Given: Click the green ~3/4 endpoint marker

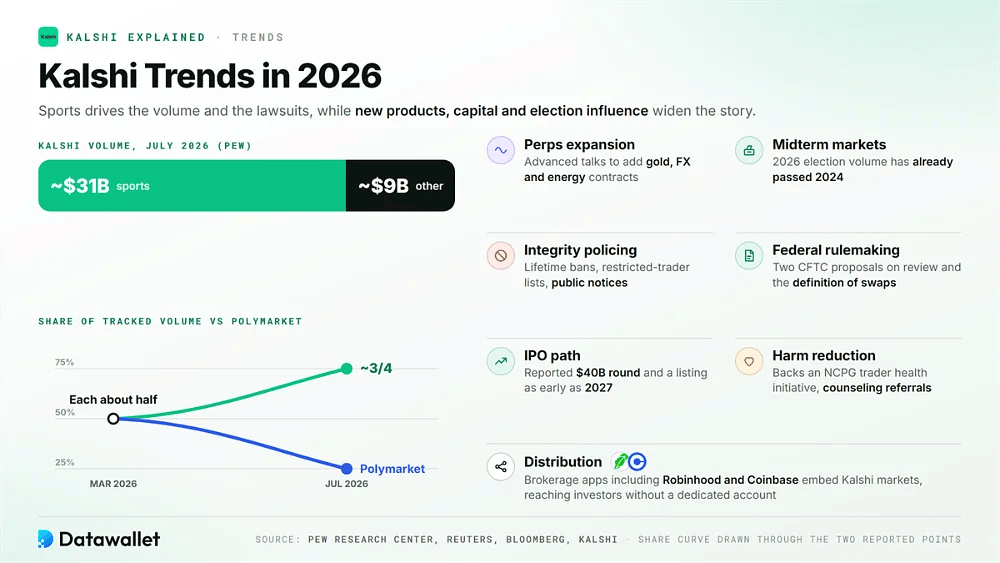Looking at the screenshot, I should click(346, 369).
